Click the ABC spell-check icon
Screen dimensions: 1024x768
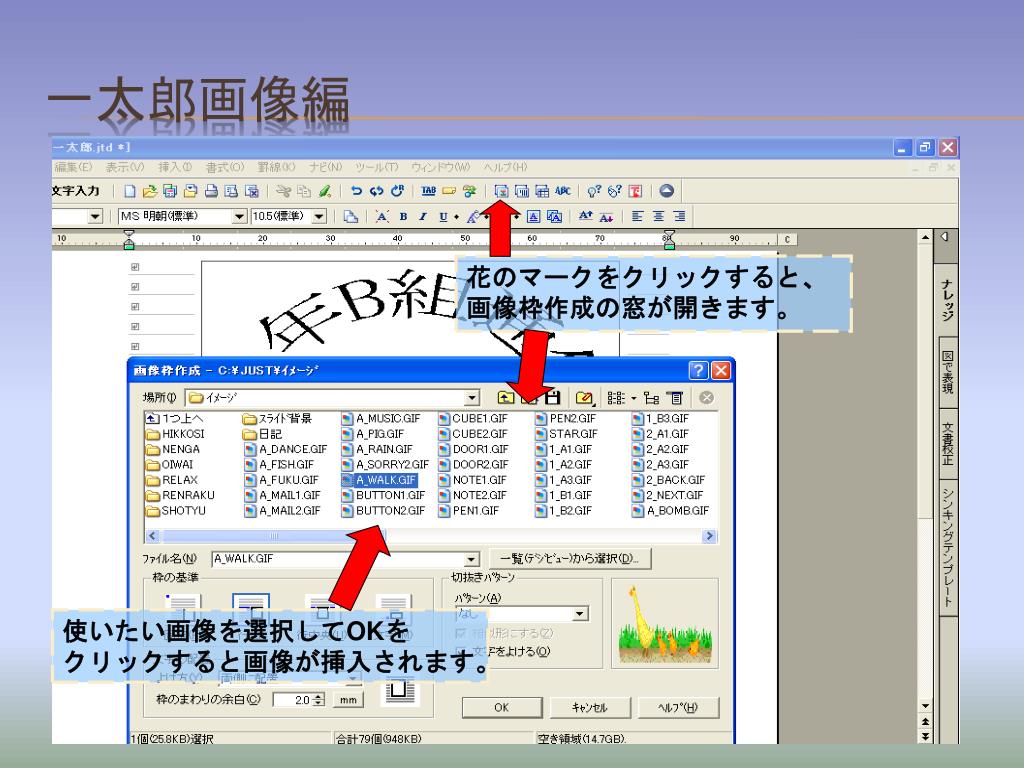[562, 191]
